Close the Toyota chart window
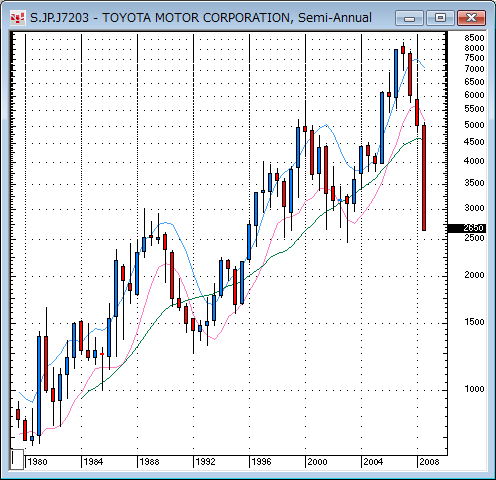 [471, 18]
